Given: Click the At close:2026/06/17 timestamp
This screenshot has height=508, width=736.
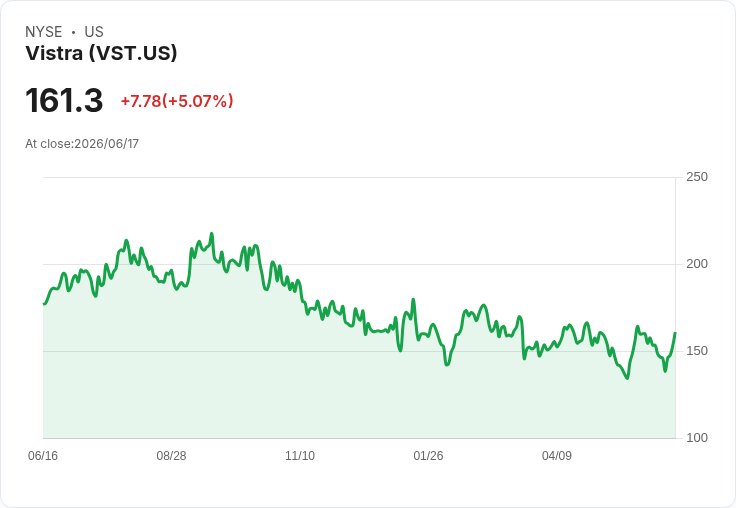Looking at the screenshot, I should [x=82, y=144].
